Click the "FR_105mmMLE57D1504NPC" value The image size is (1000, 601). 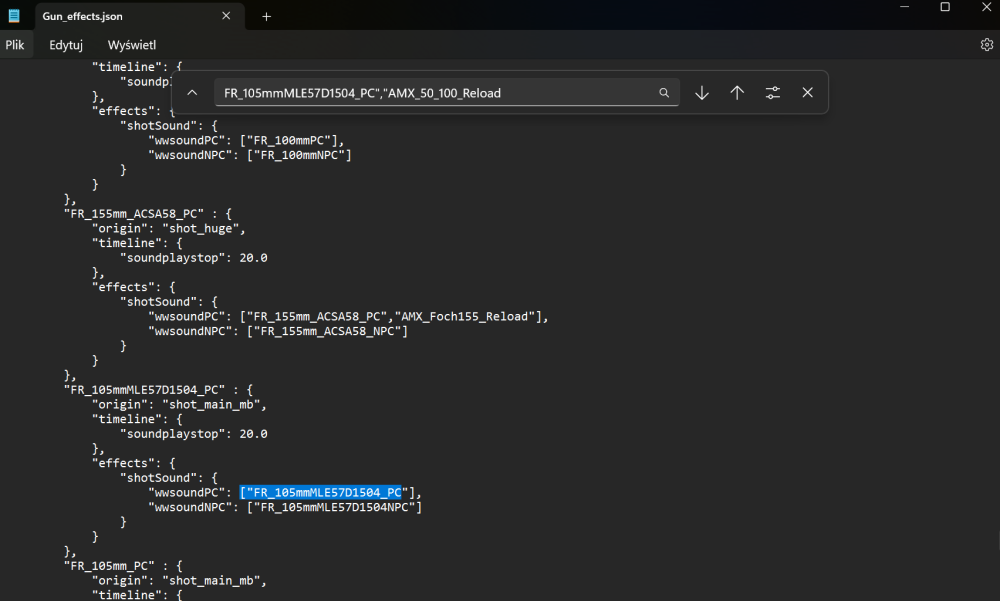coord(334,508)
